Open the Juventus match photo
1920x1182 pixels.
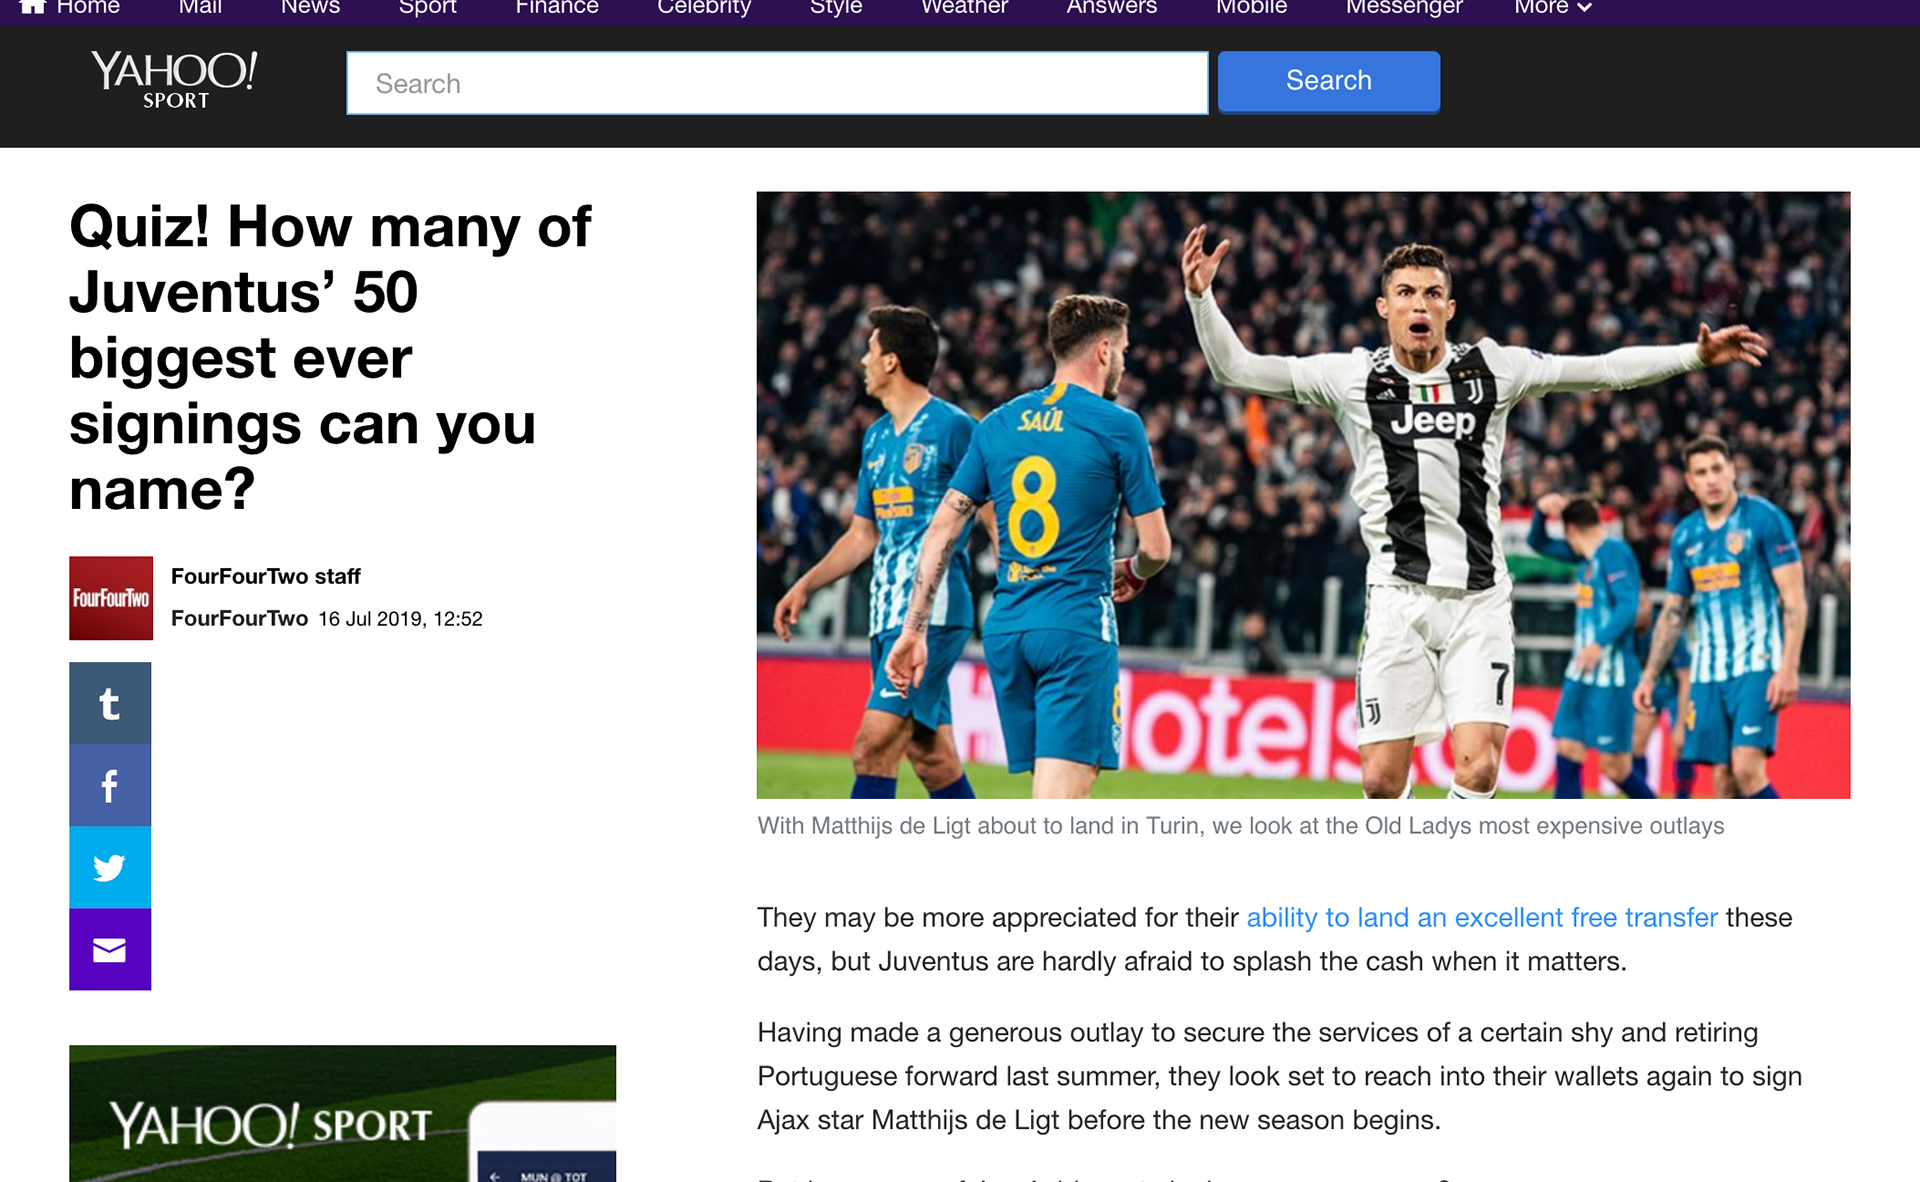click(x=1303, y=495)
